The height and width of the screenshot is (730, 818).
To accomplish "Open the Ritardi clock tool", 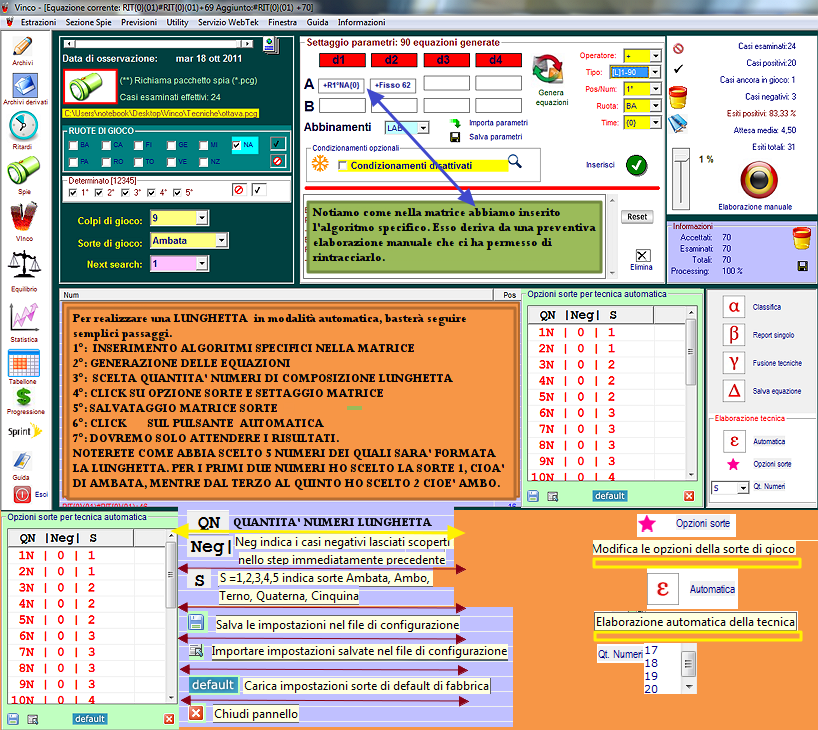I will [23, 126].
